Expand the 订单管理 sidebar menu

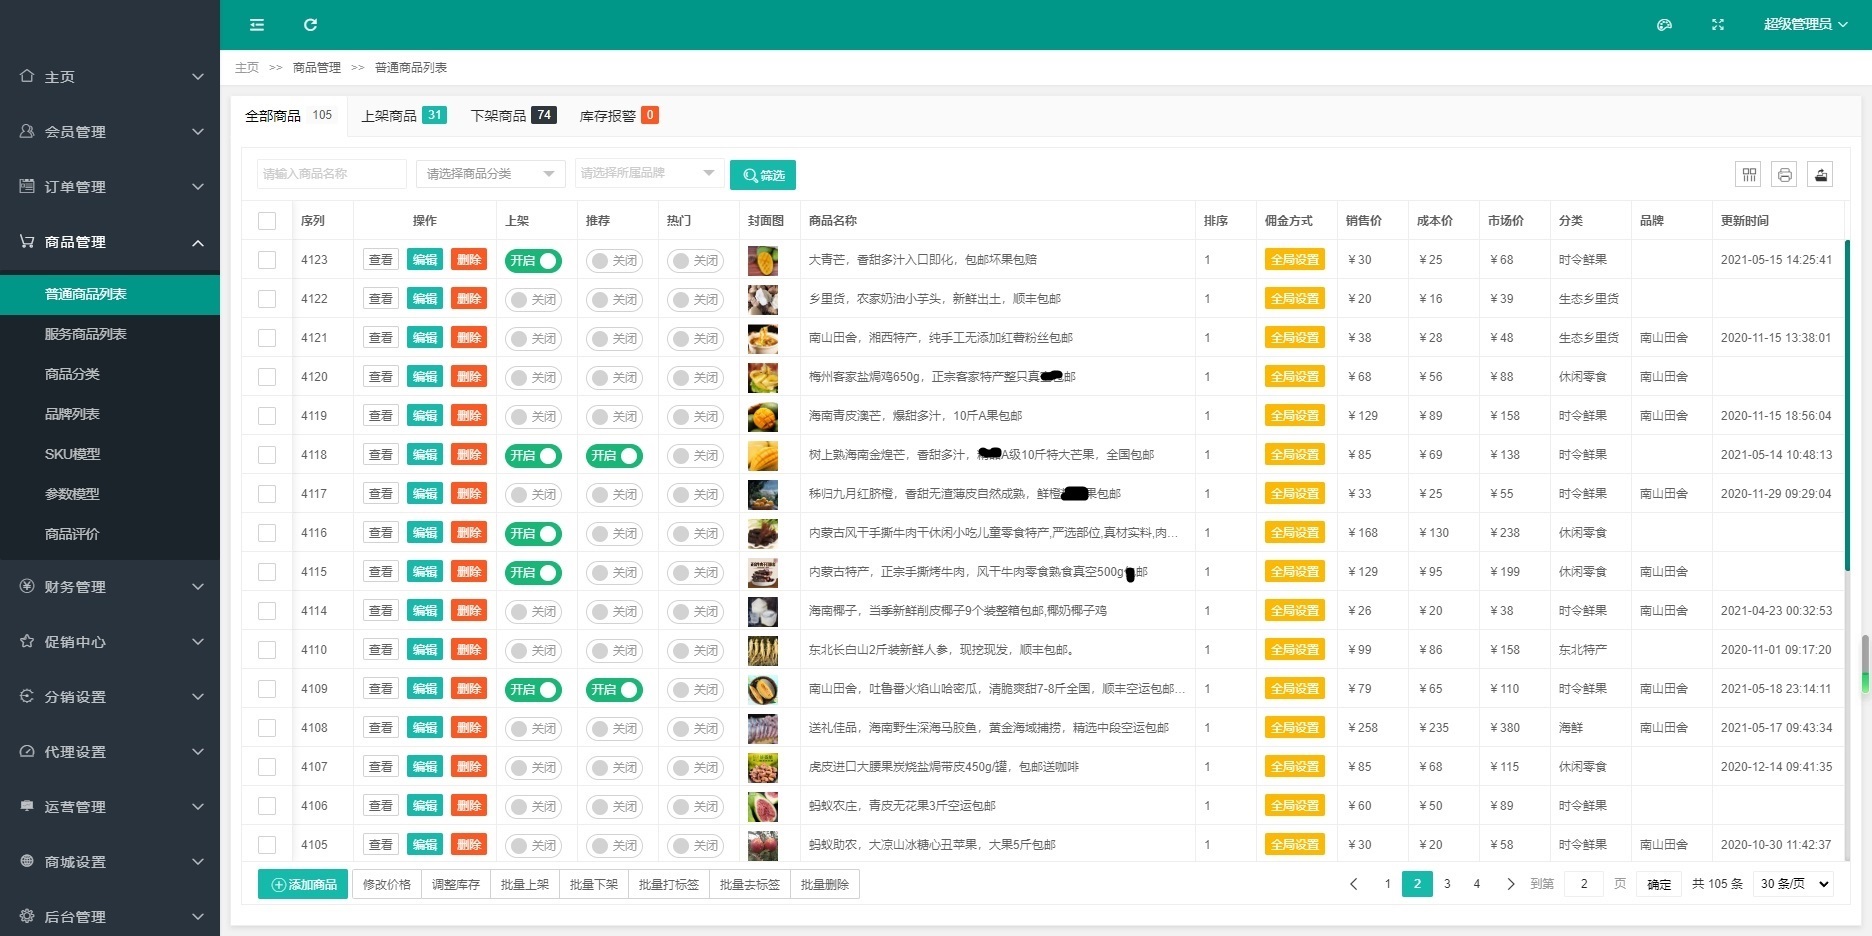click(110, 187)
